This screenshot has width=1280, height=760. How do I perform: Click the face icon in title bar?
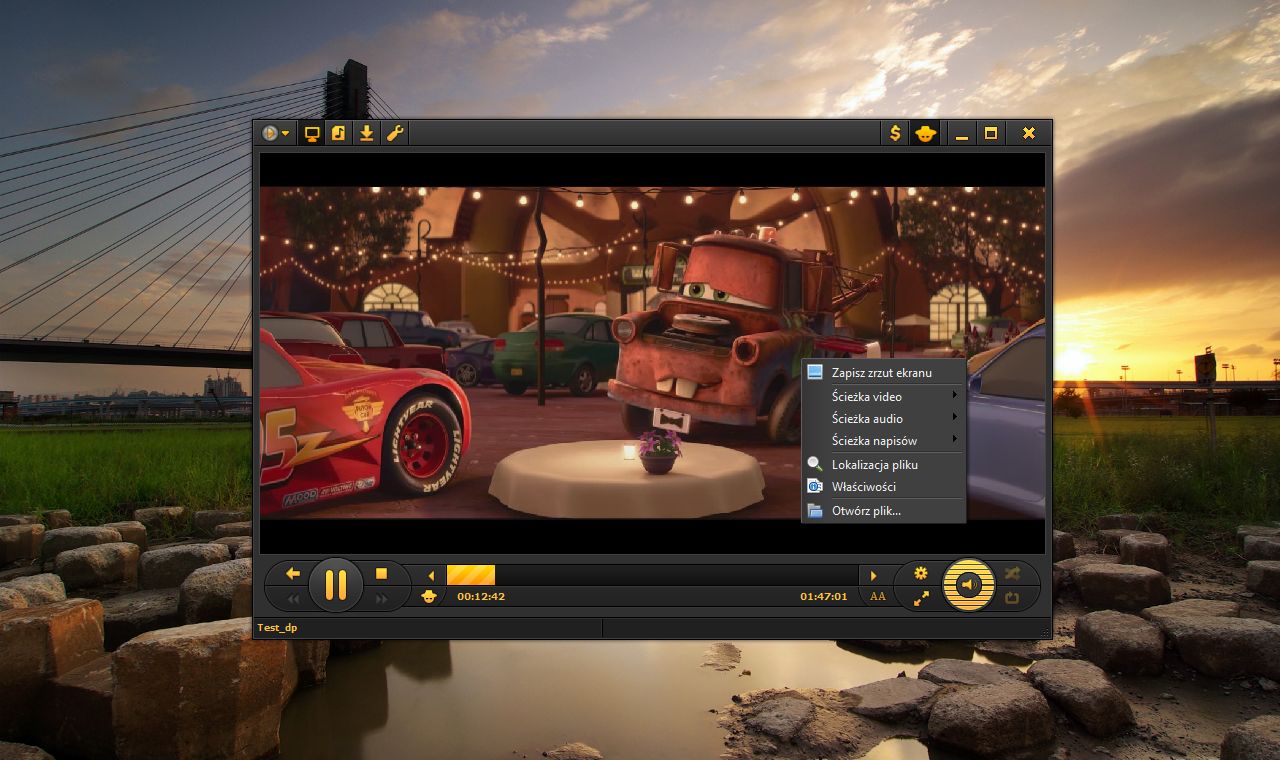tap(925, 133)
